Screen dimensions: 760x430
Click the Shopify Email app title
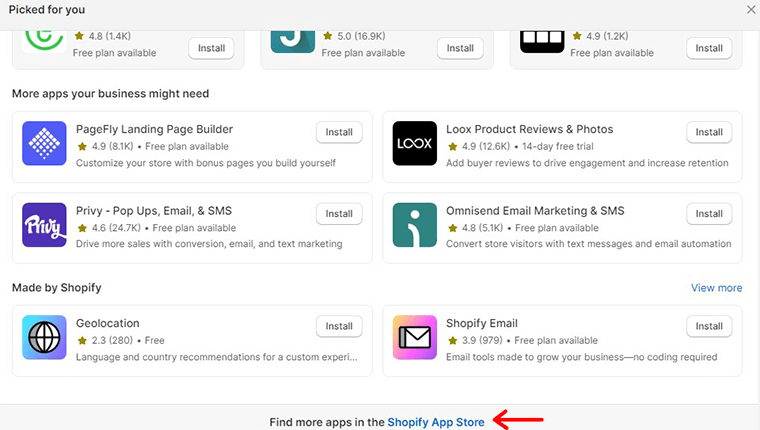482,323
